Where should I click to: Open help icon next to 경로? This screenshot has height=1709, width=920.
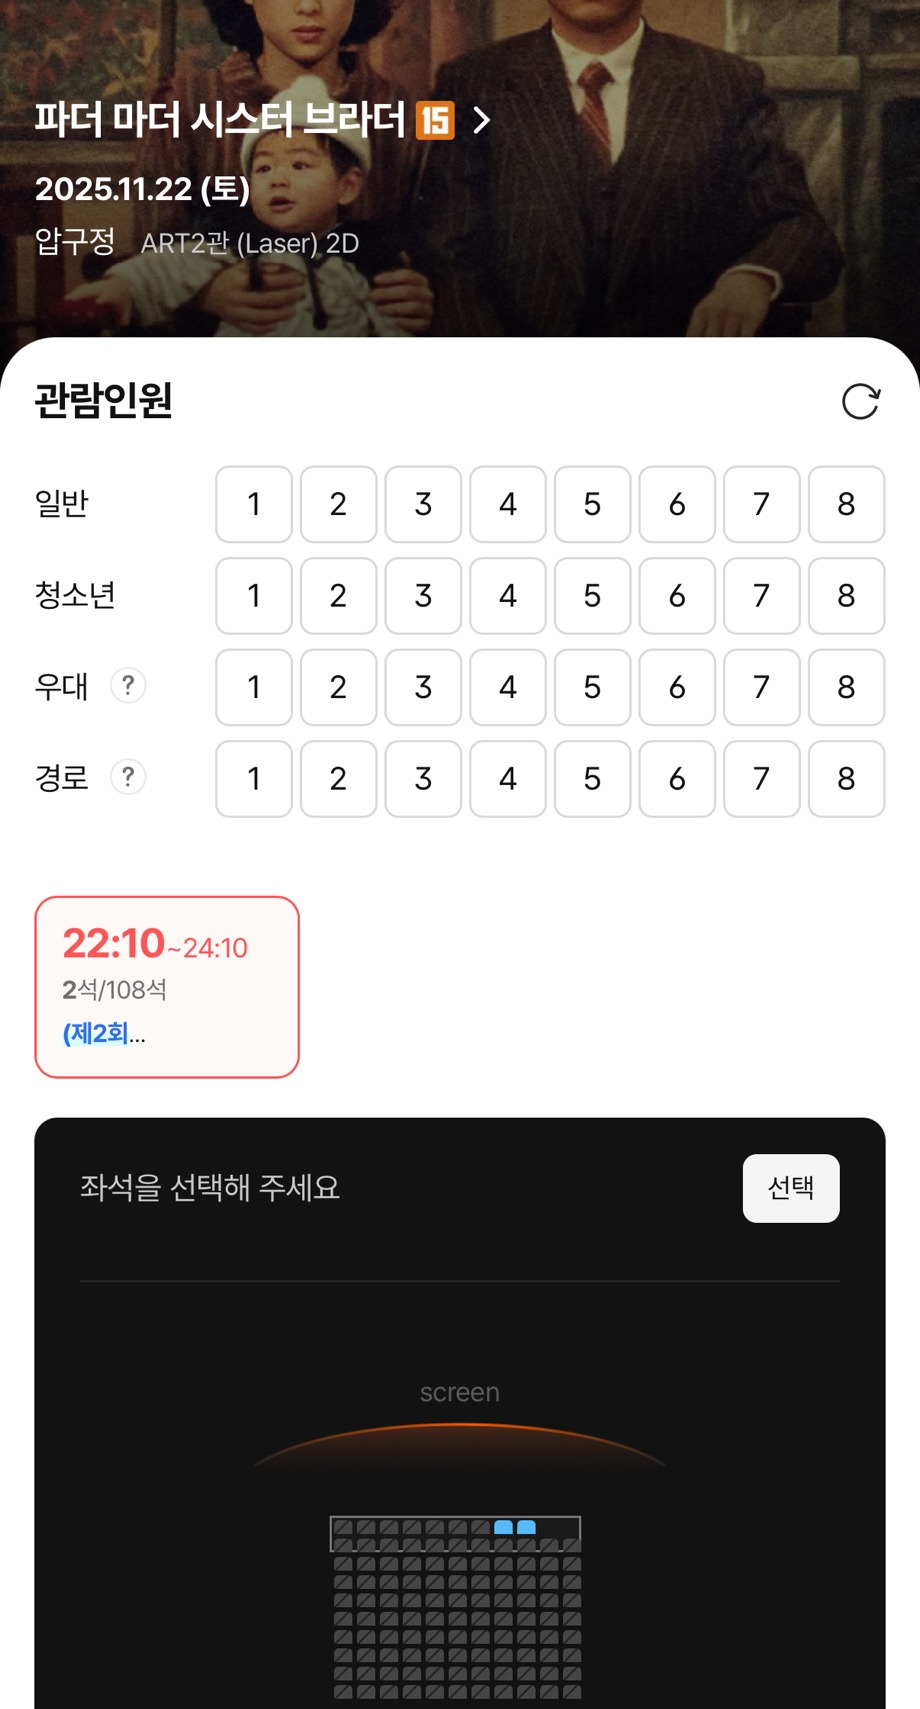click(x=128, y=777)
